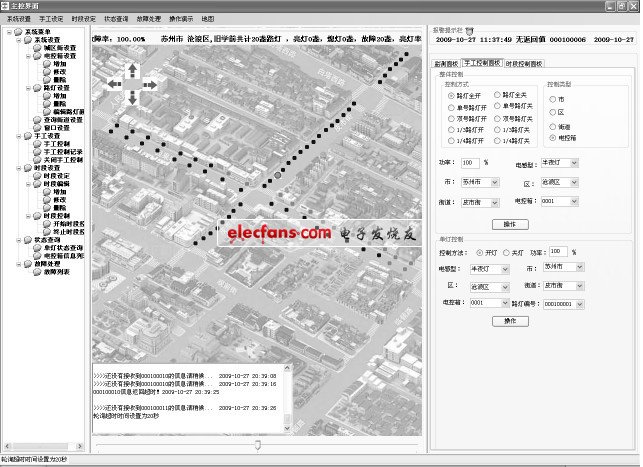The width and height of the screenshot is (643, 467).
Task: Select the 路灯全开 radio button
Action: point(452,93)
